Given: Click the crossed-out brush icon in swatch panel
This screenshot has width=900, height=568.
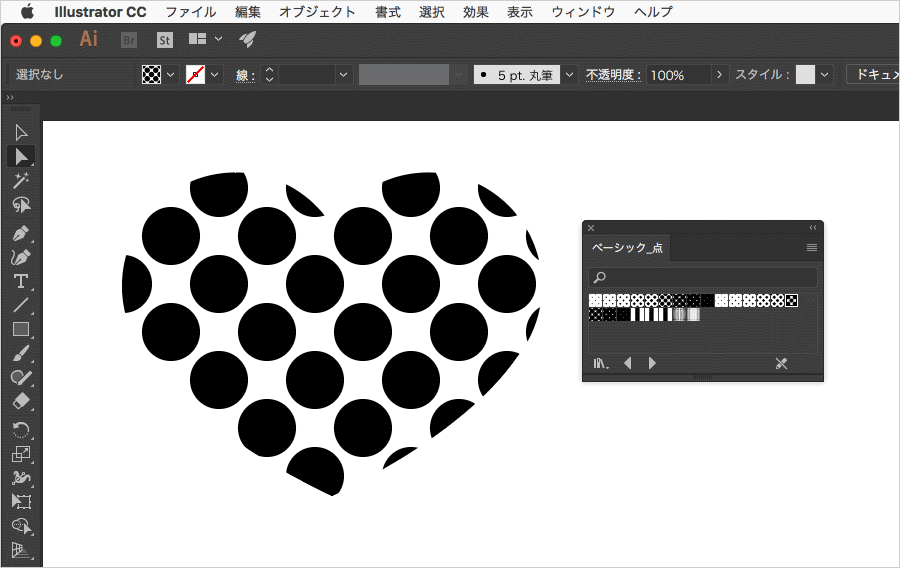Looking at the screenshot, I should 781,363.
